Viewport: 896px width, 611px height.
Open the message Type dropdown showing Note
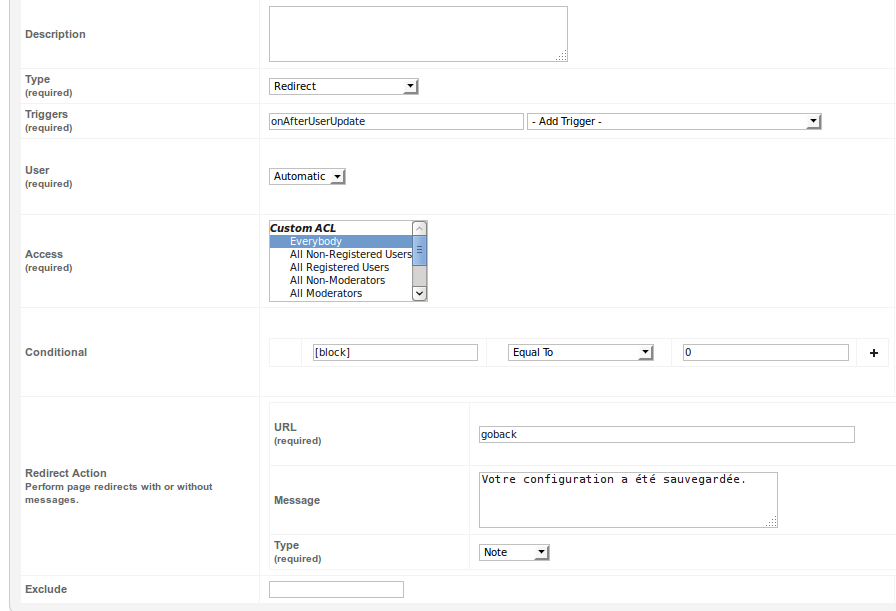point(514,552)
